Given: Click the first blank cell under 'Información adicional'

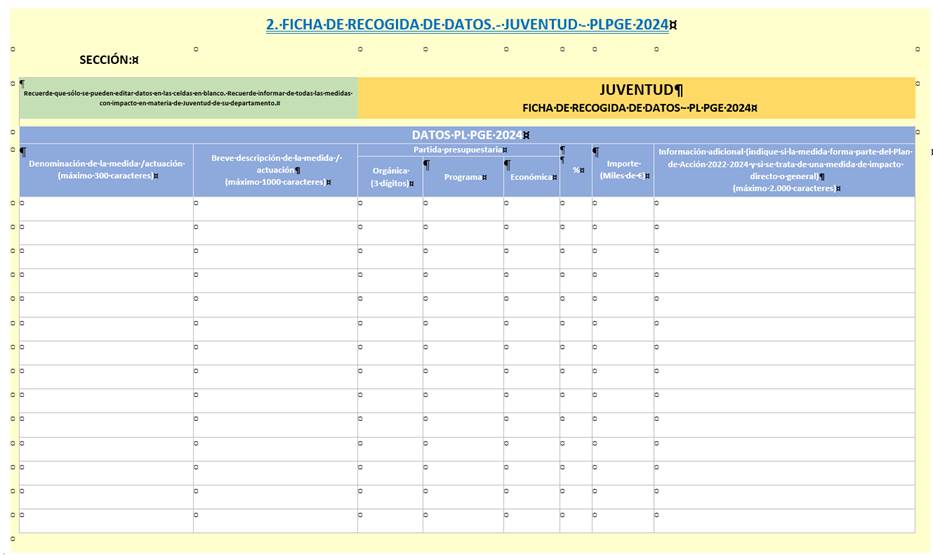Looking at the screenshot, I should tap(785, 209).
